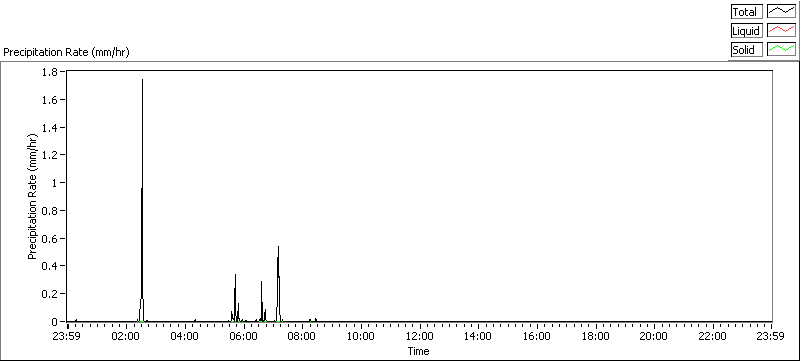
Task: Click the 20:00 time axis label
Action: [654, 336]
